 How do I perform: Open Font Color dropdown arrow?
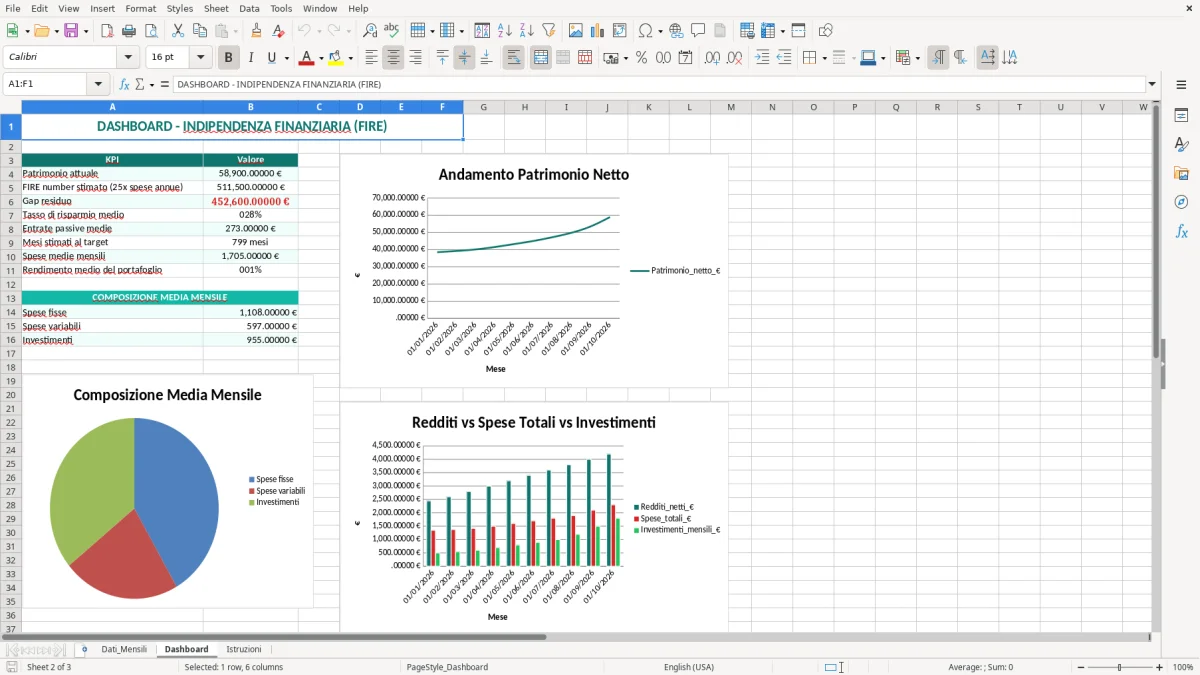[x=321, y=58]
